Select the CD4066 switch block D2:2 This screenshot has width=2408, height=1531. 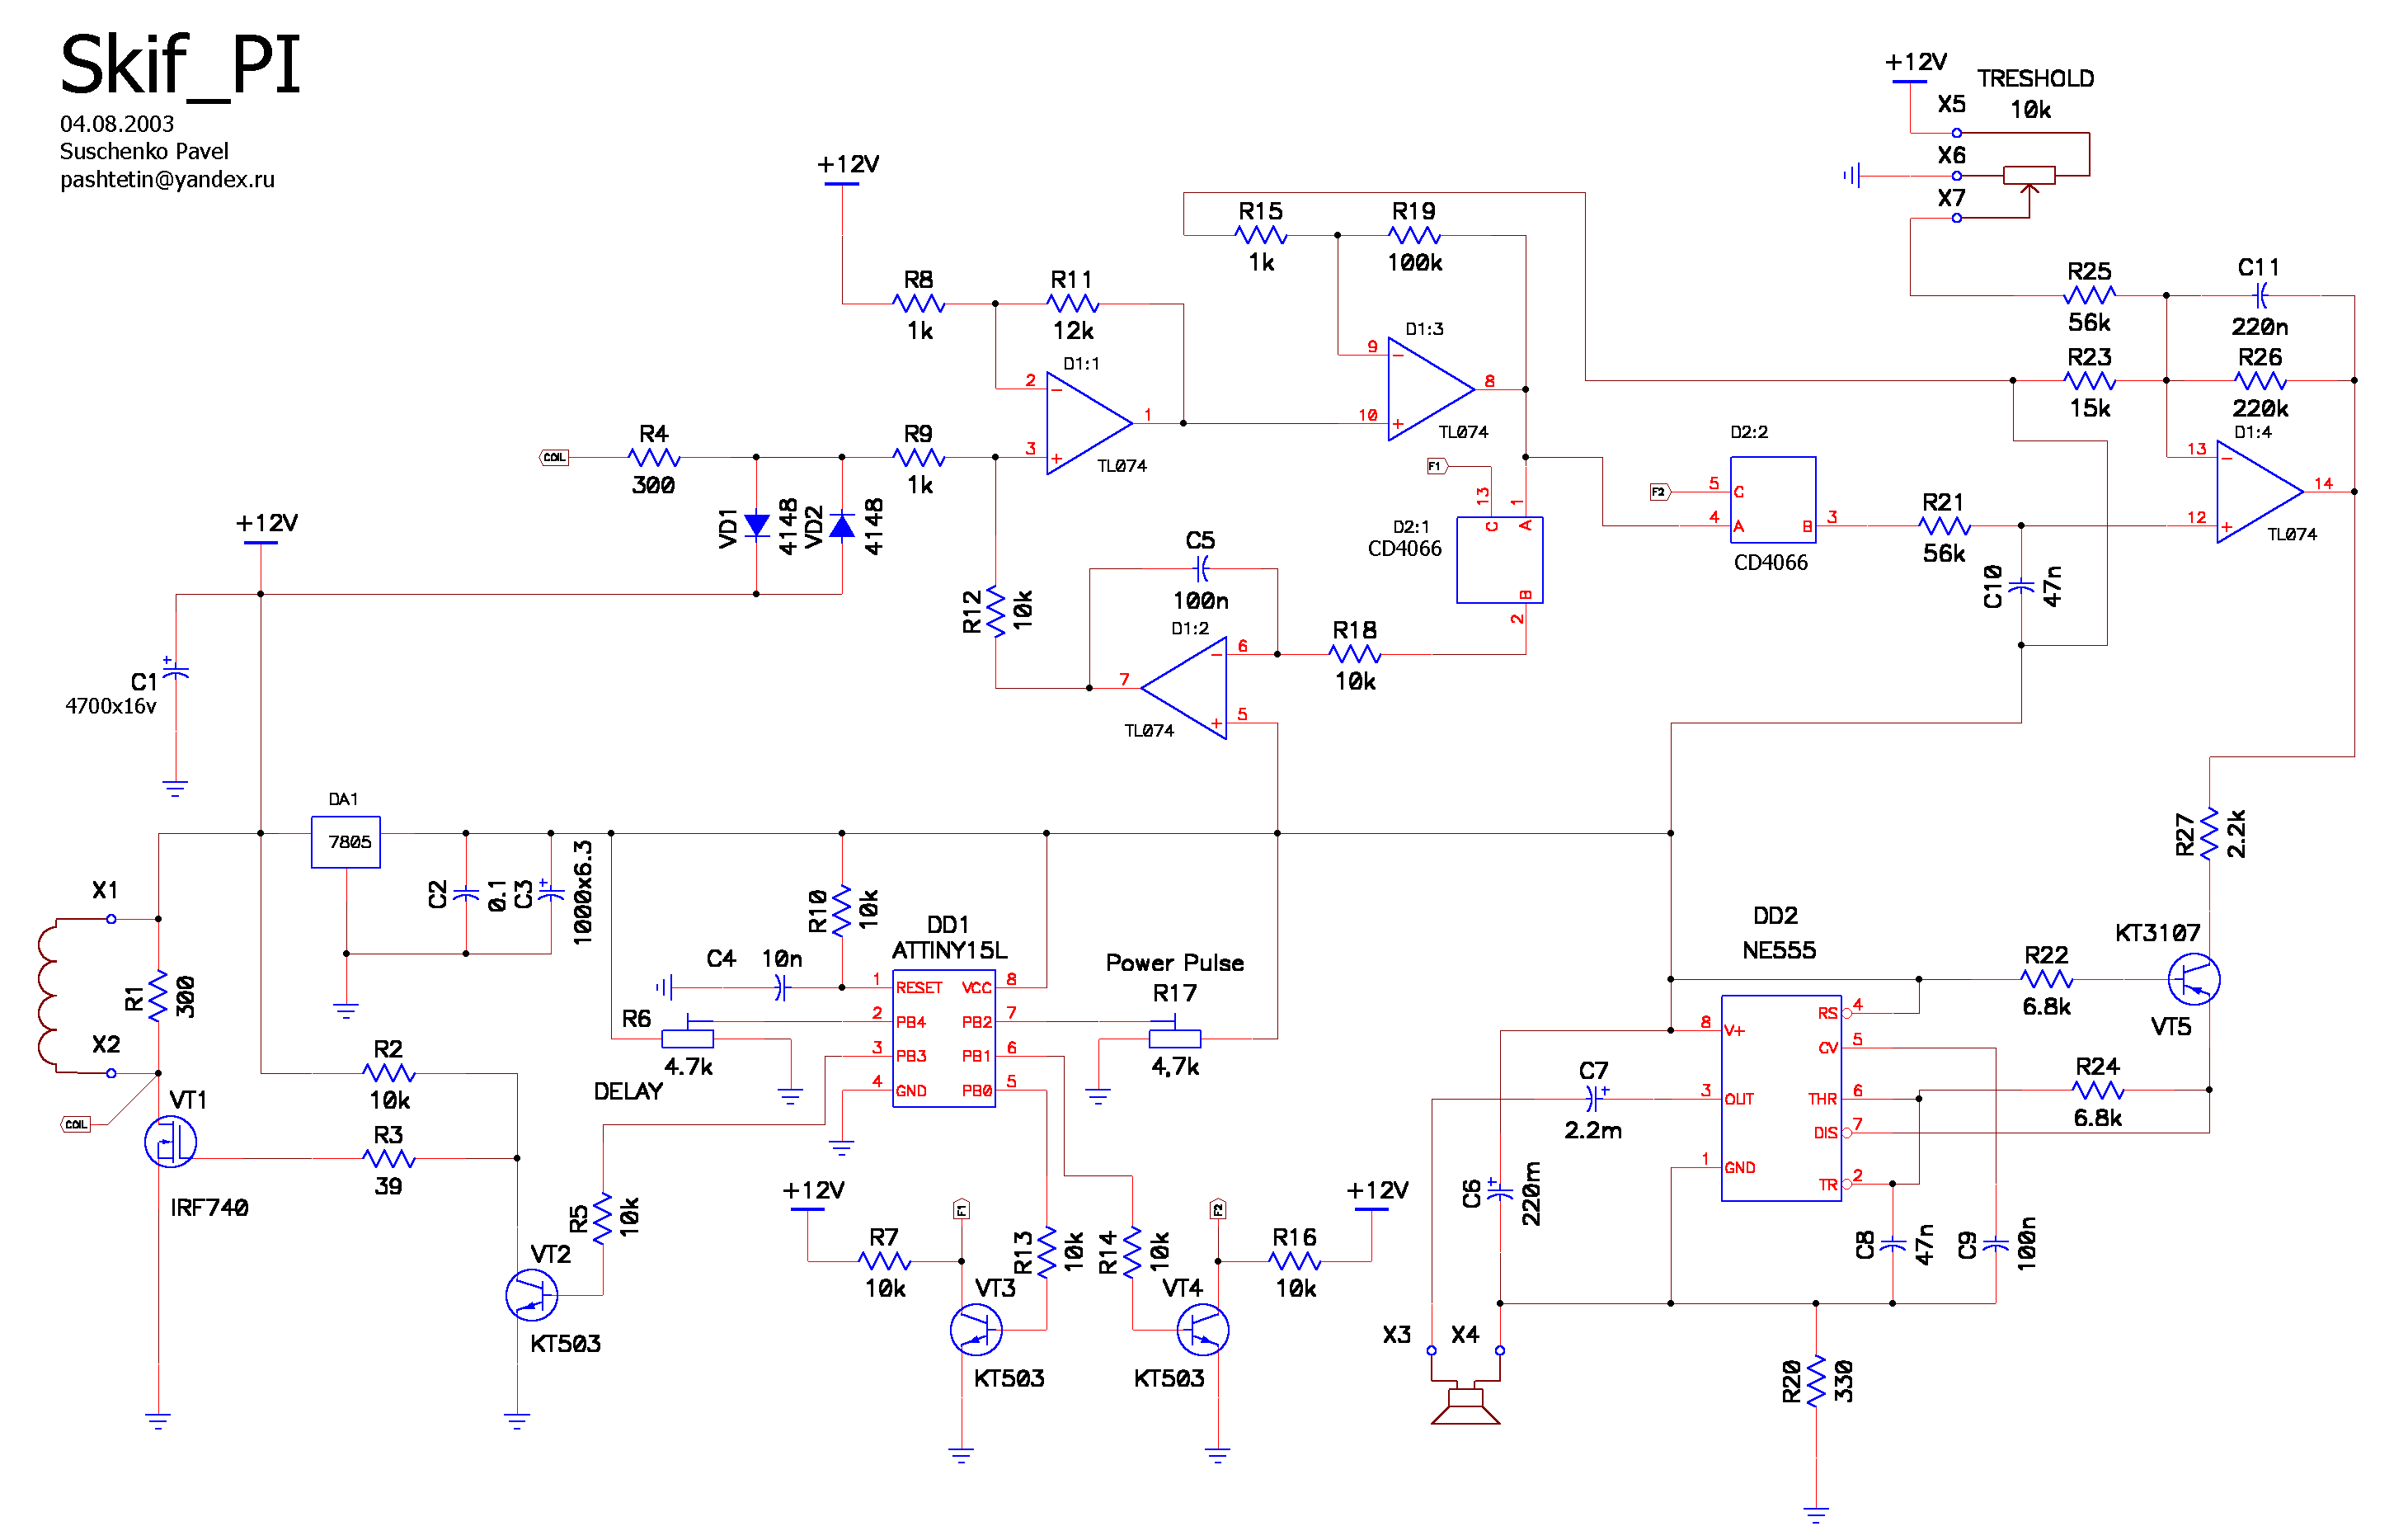pos(1772,500)
